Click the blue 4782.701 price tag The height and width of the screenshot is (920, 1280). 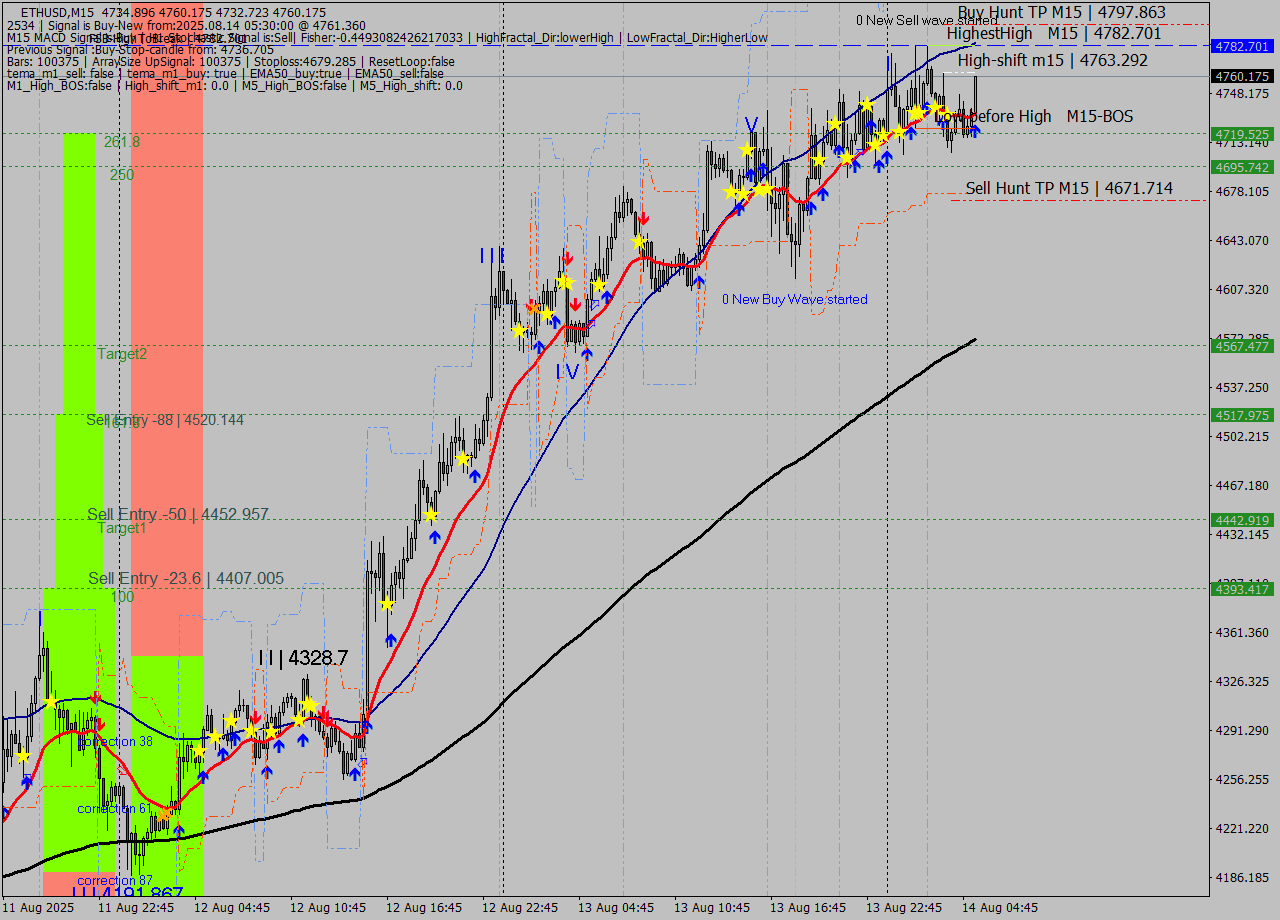coord(1241,46)
